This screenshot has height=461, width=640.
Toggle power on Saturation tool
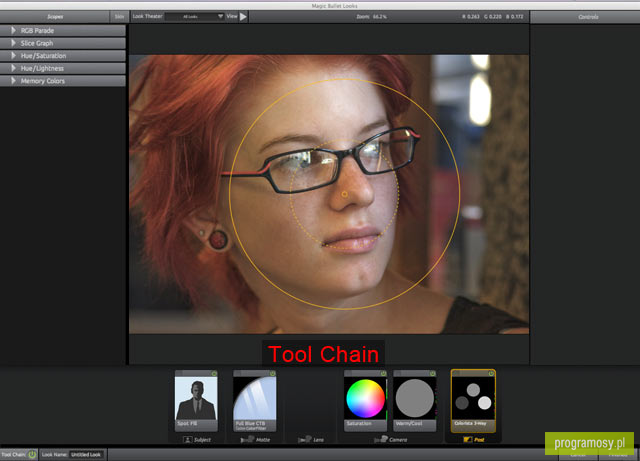click(x=383, y=374)
